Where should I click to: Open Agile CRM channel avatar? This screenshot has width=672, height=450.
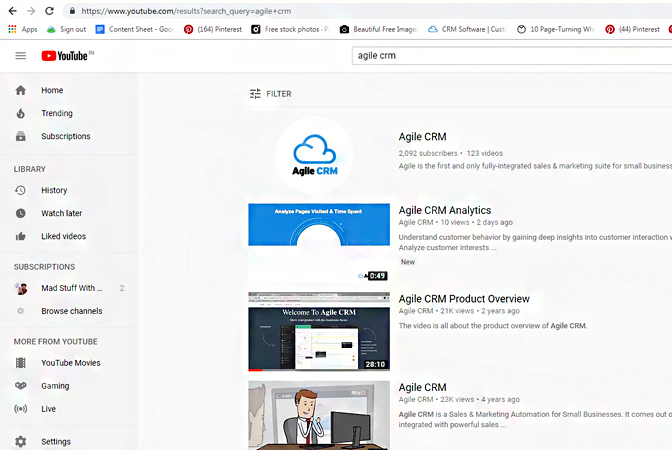pyautogui.click(x=314, y=153)
